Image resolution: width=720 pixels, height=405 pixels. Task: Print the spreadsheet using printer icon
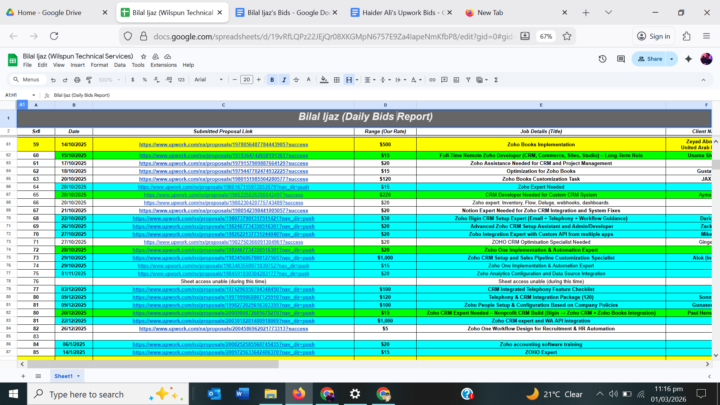77,80
